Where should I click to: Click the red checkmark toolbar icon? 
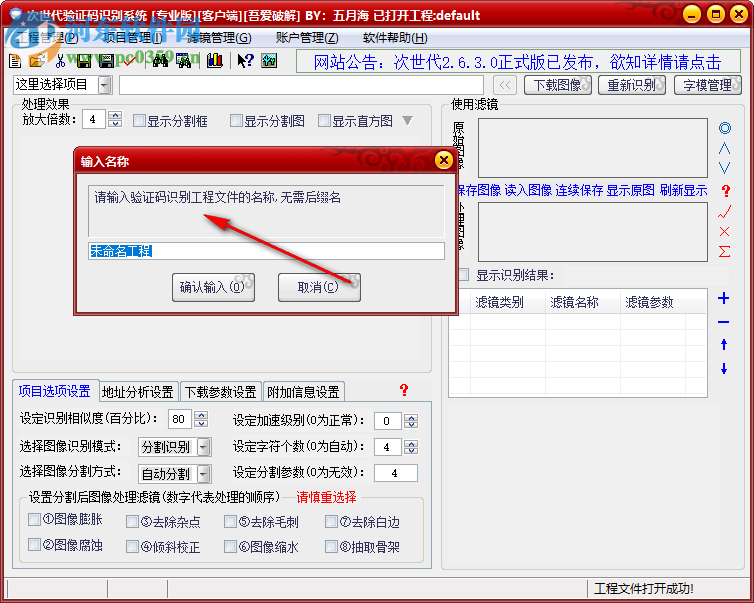click(129, 61)
